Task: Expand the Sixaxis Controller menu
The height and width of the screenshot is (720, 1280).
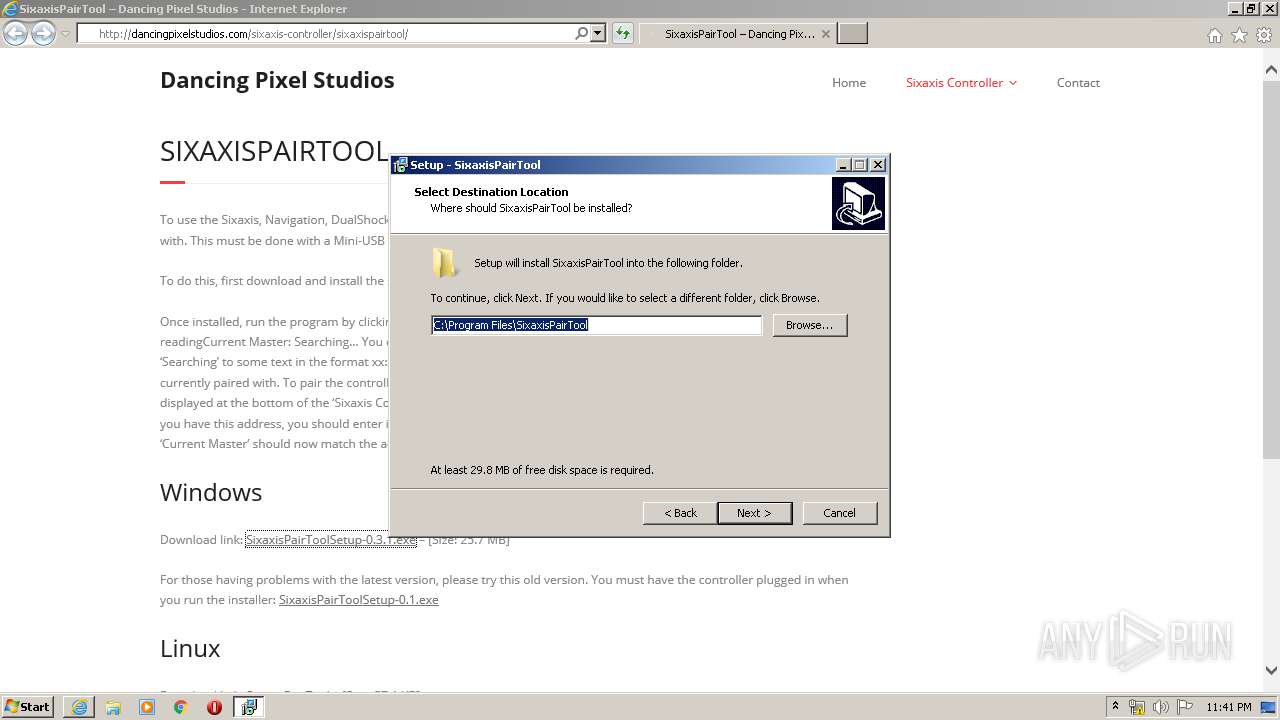Action: coord(961,83)
